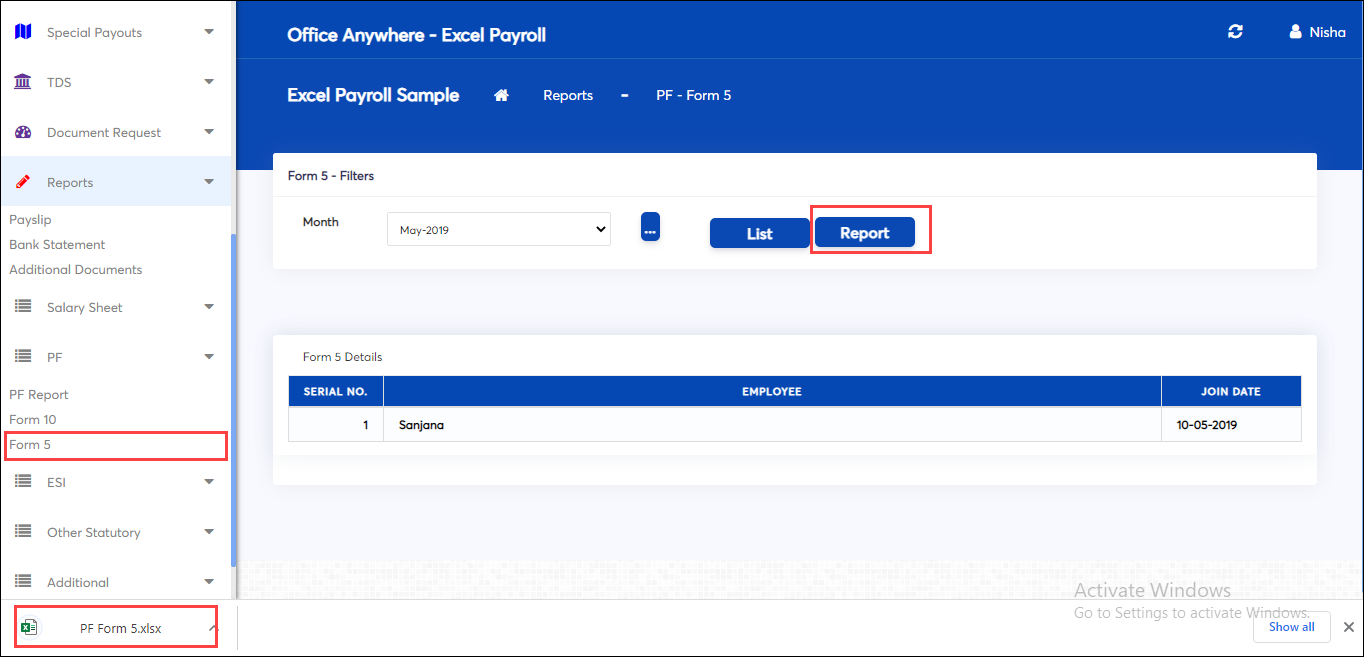The width and height of the screenshot is (1364, 657).
Task: Click the Salary Sheet menu label
Action: click(x=84, y=307)
